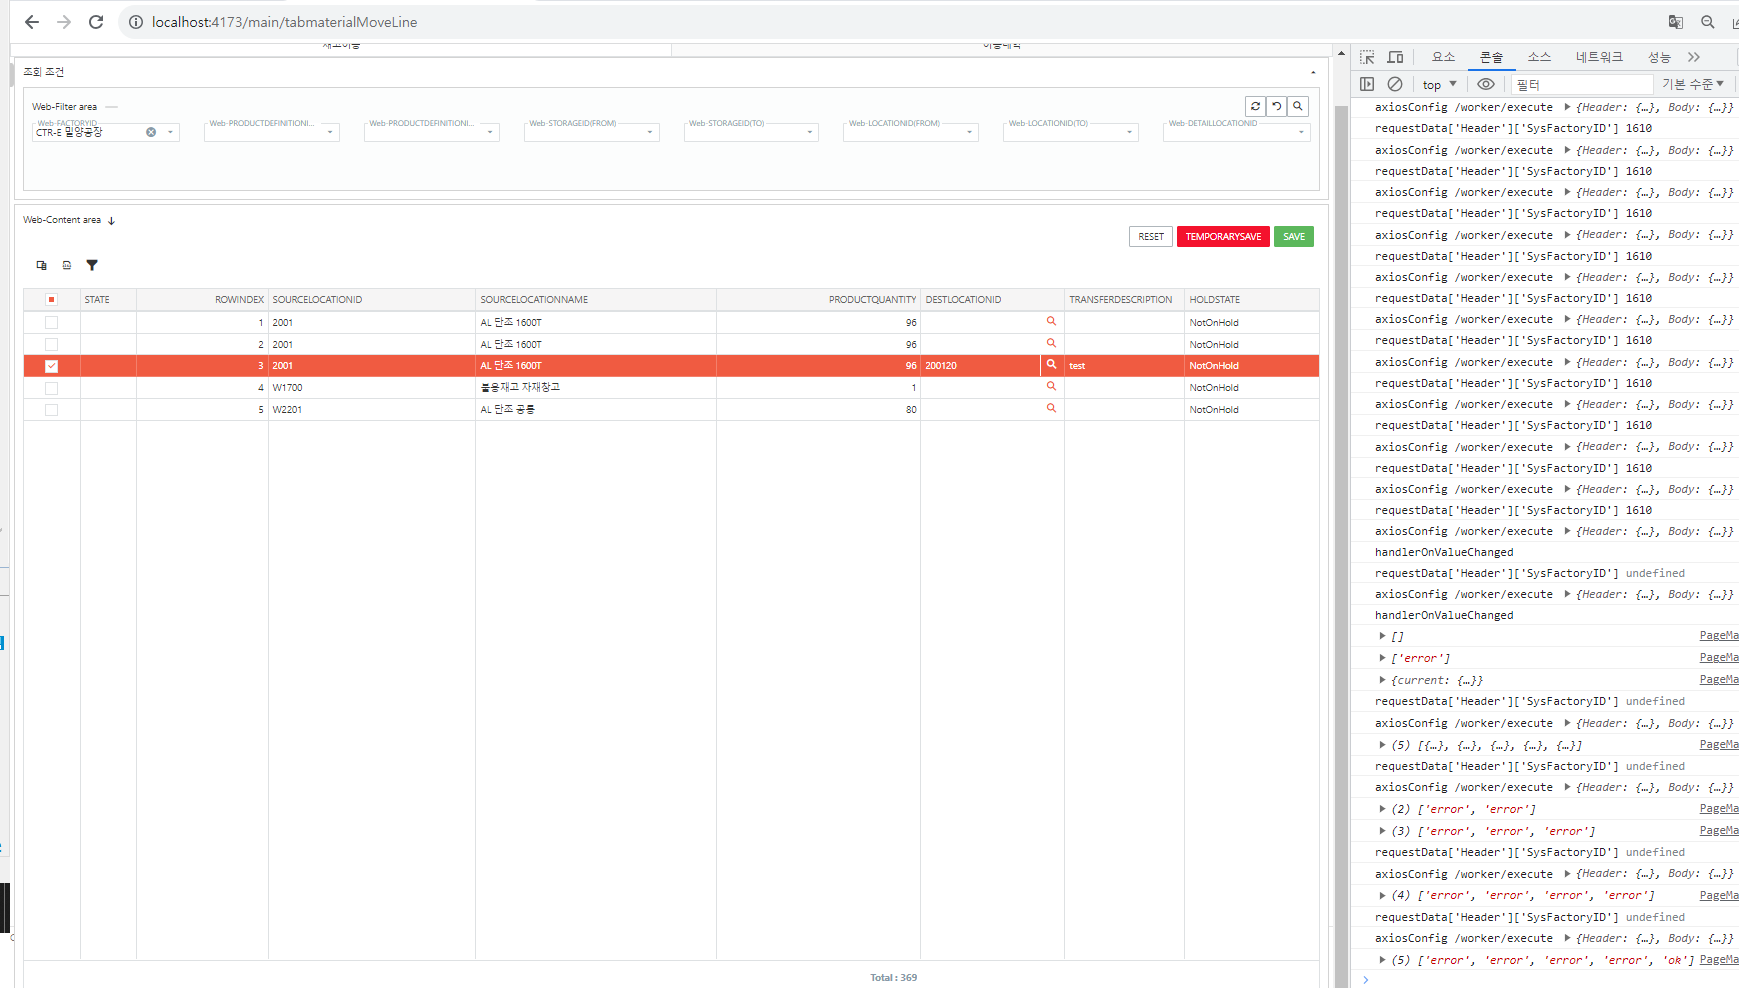Click the funnel filter icon above table
Viewport: 1739px width, 988px height.
click(92, 265)
